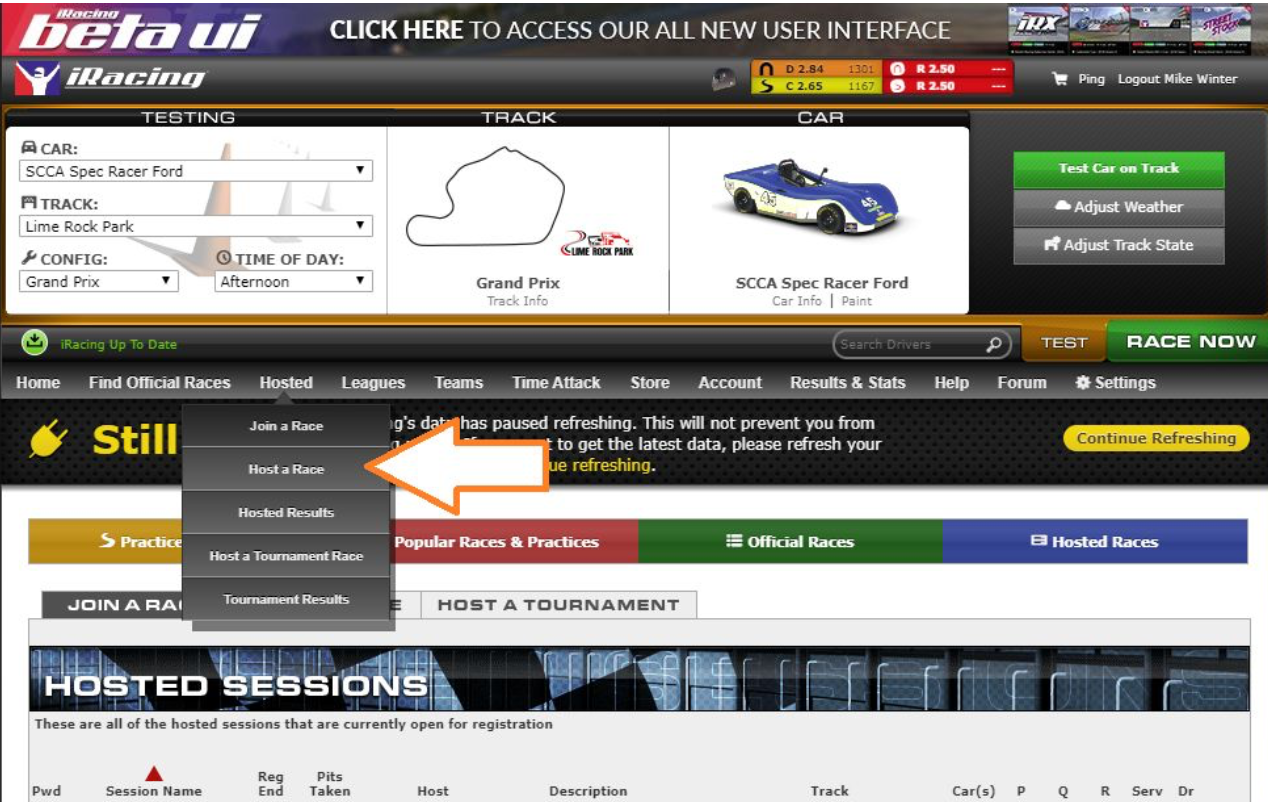Open the shopping cart icon

(1060, 79)
